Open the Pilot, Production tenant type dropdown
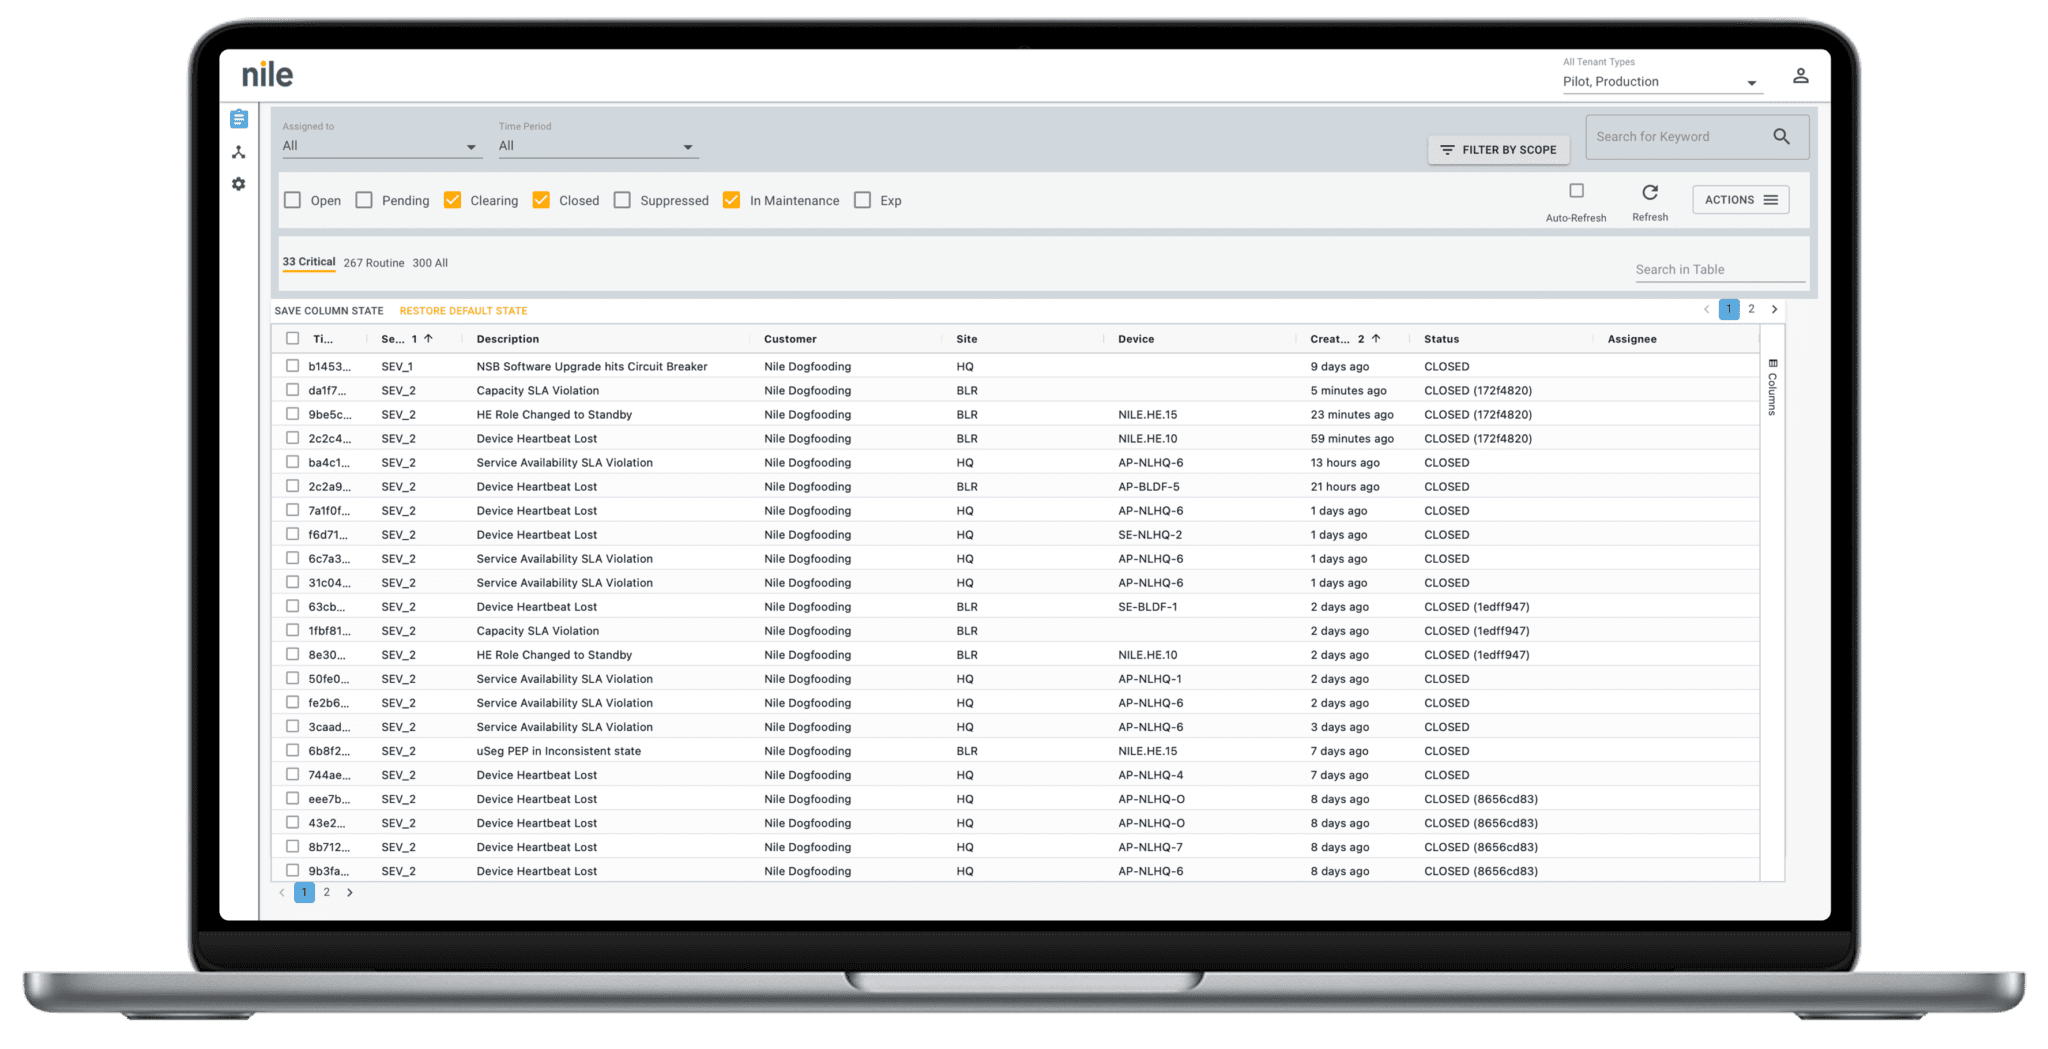The width and height of the screenshot is (2048, 1049). click(x=1750, y=83)
